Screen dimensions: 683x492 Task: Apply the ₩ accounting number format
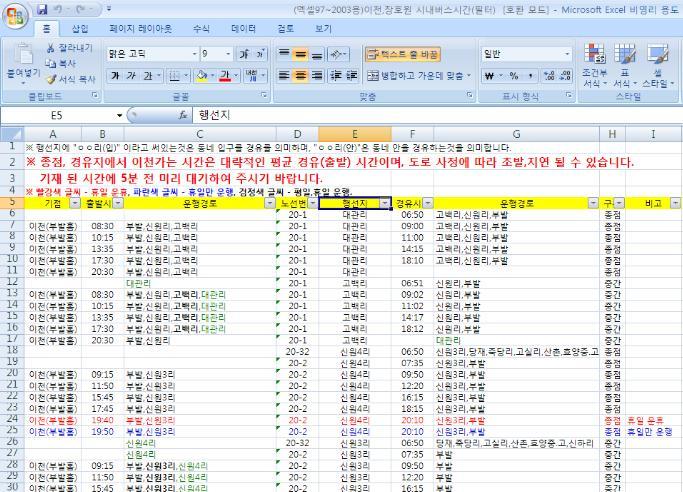click(489, 76)
